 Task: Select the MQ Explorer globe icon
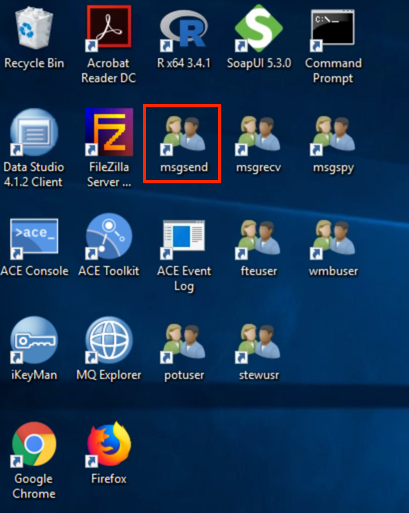click(x=109, y=340)
